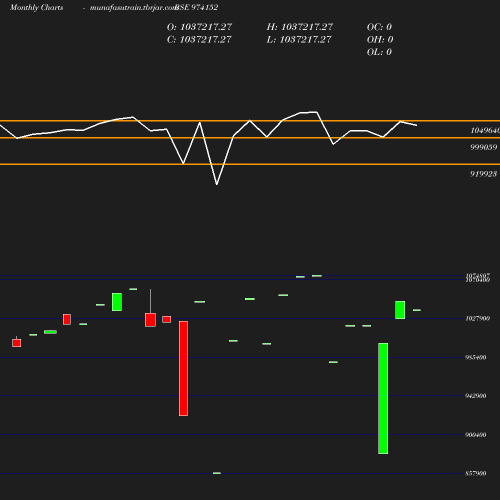Click the first red candle at chart start

(17, 342)
